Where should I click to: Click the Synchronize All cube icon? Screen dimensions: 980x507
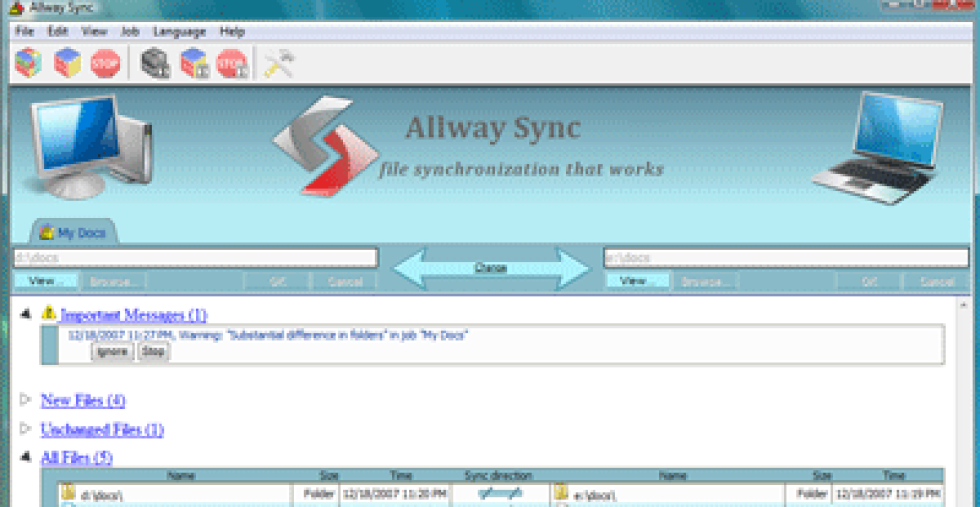[67, 63]
